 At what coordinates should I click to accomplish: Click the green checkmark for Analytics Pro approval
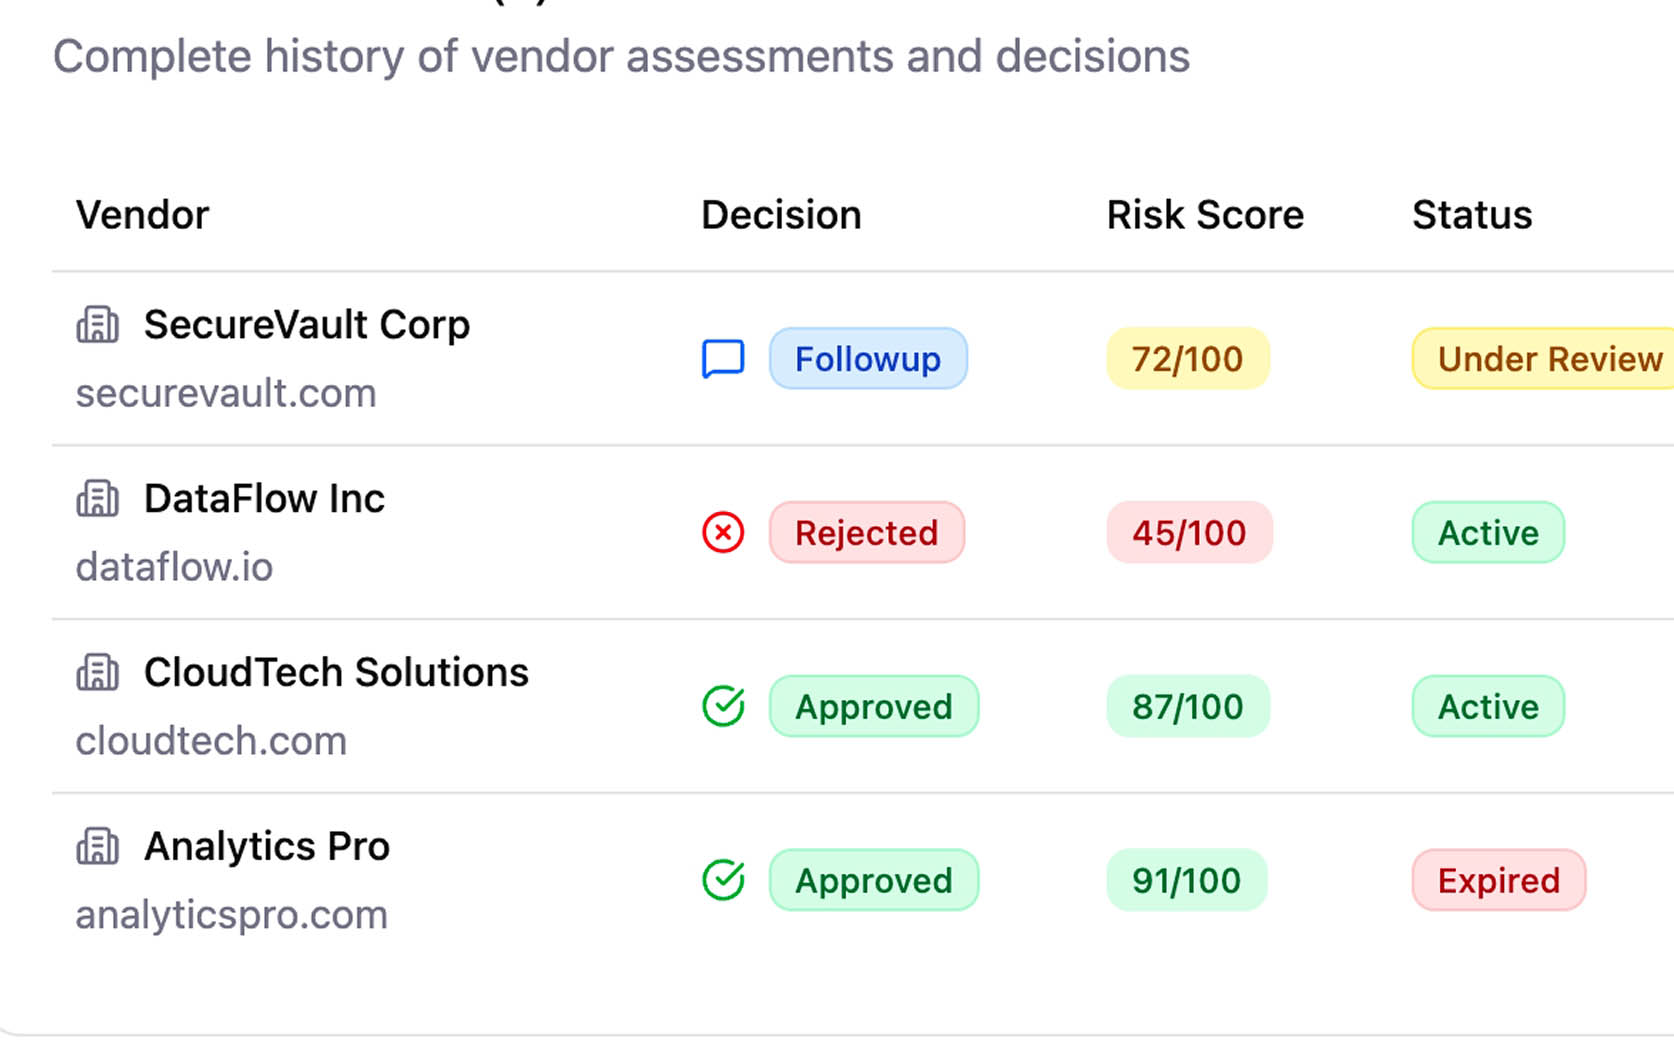723,880
